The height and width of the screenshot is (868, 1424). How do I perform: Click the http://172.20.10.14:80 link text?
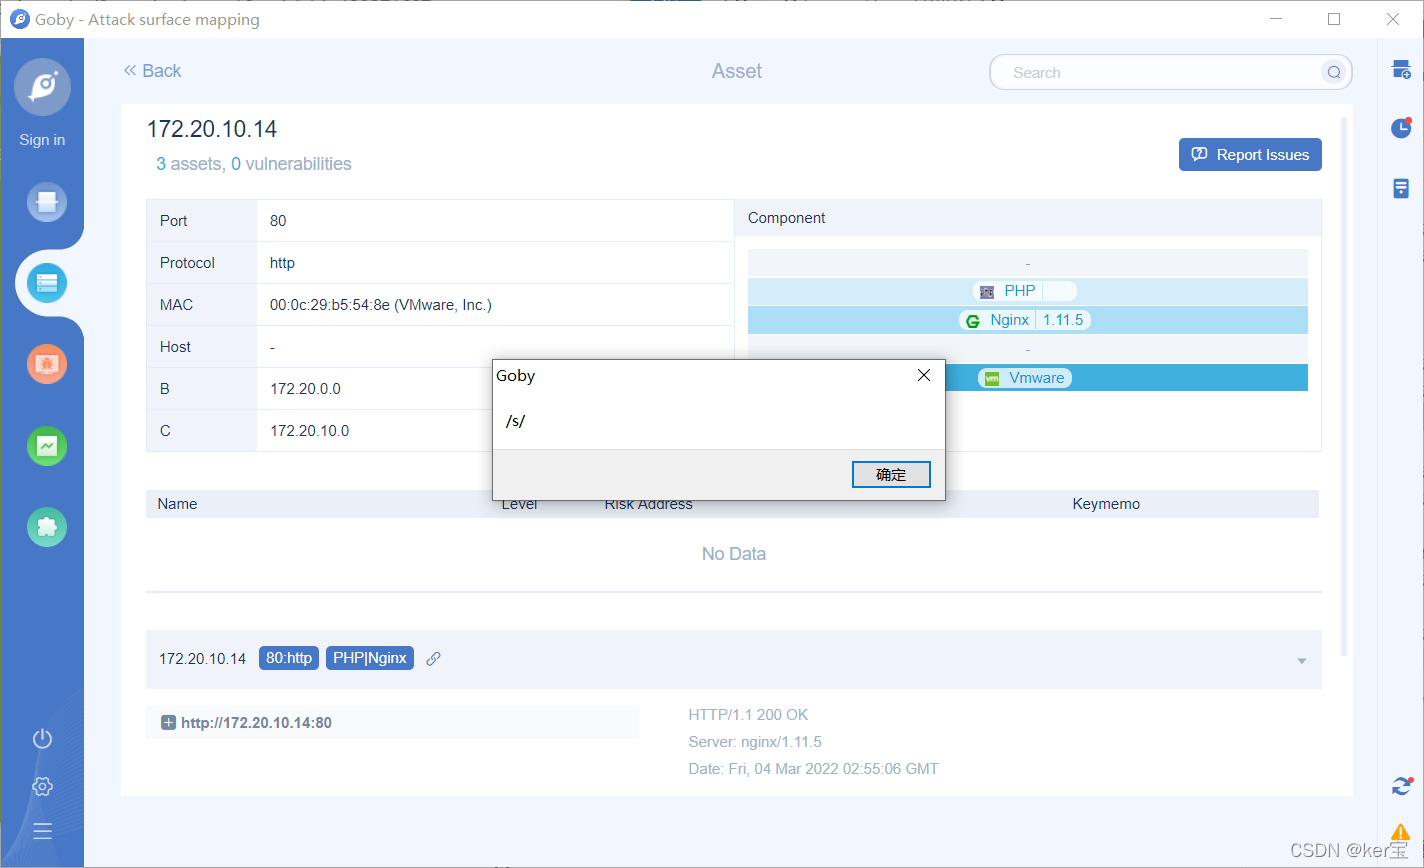coord(256,723)
